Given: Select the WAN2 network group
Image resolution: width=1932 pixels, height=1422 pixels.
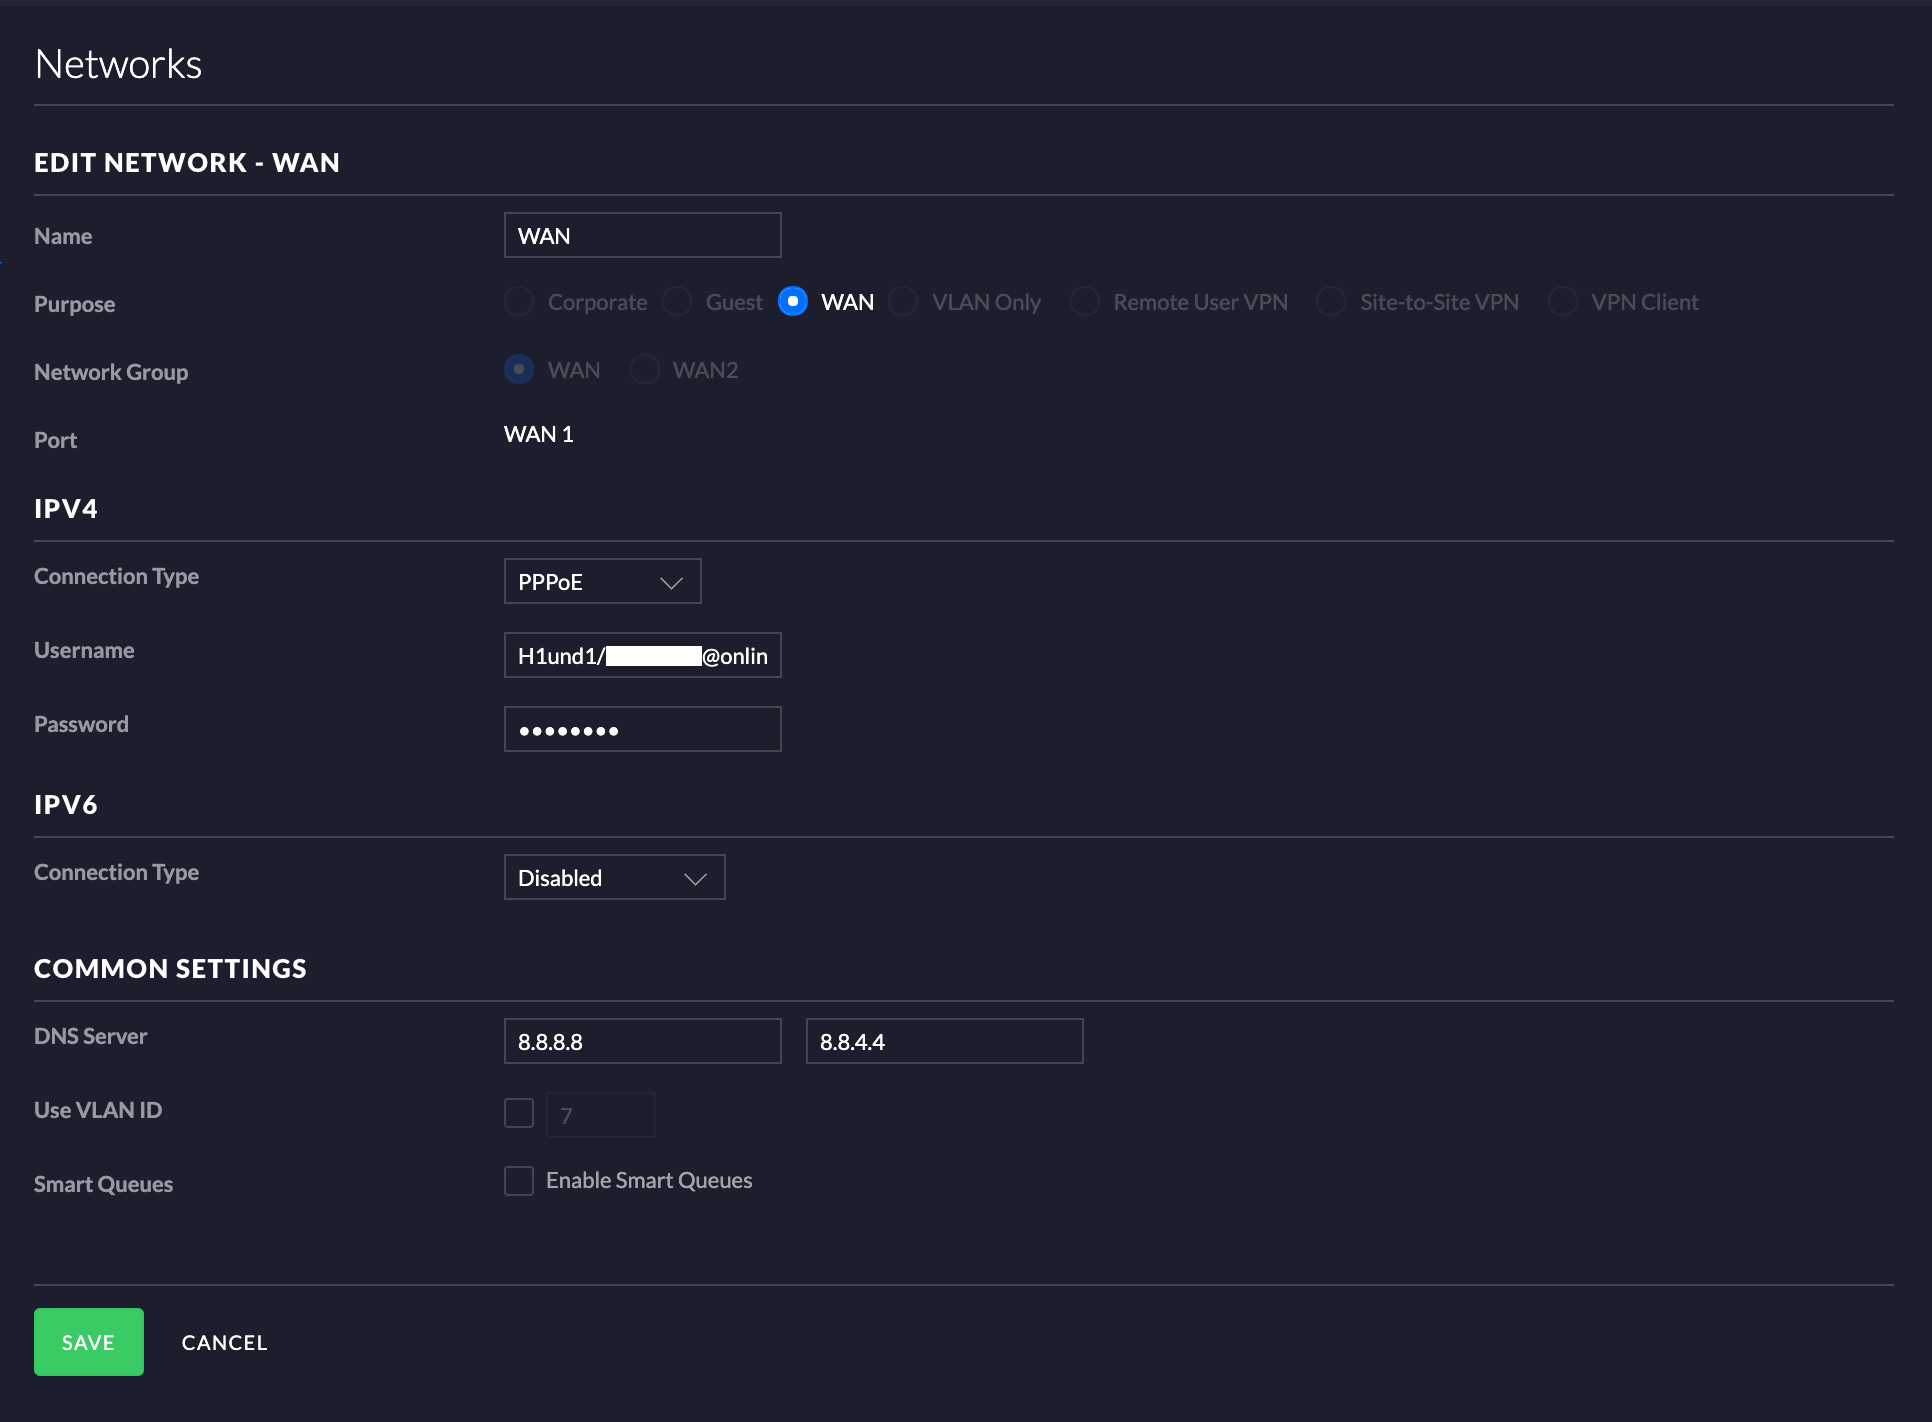Looking at the screenshot, I should pos(645,370).
